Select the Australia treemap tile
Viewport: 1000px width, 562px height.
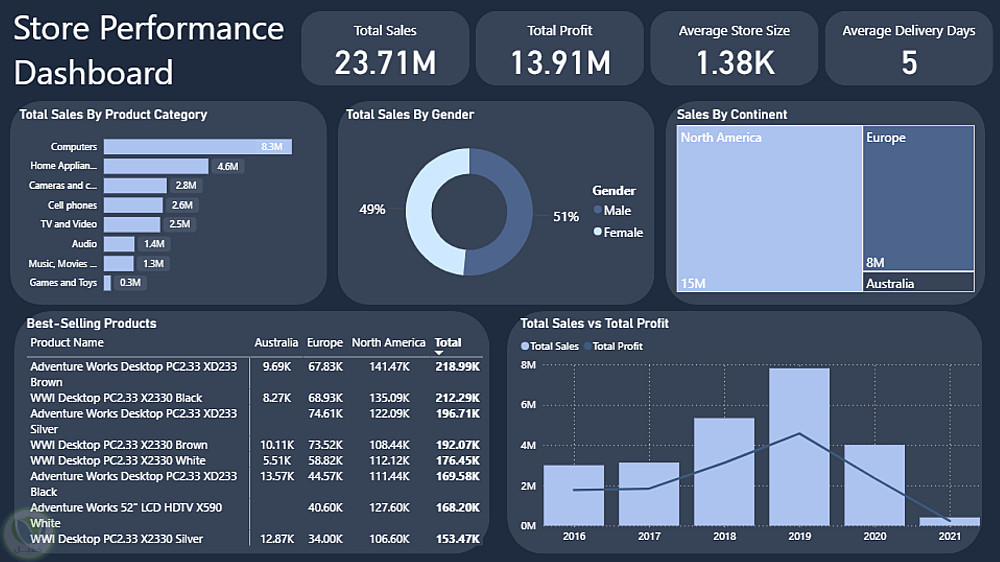(x=918, y=283)
